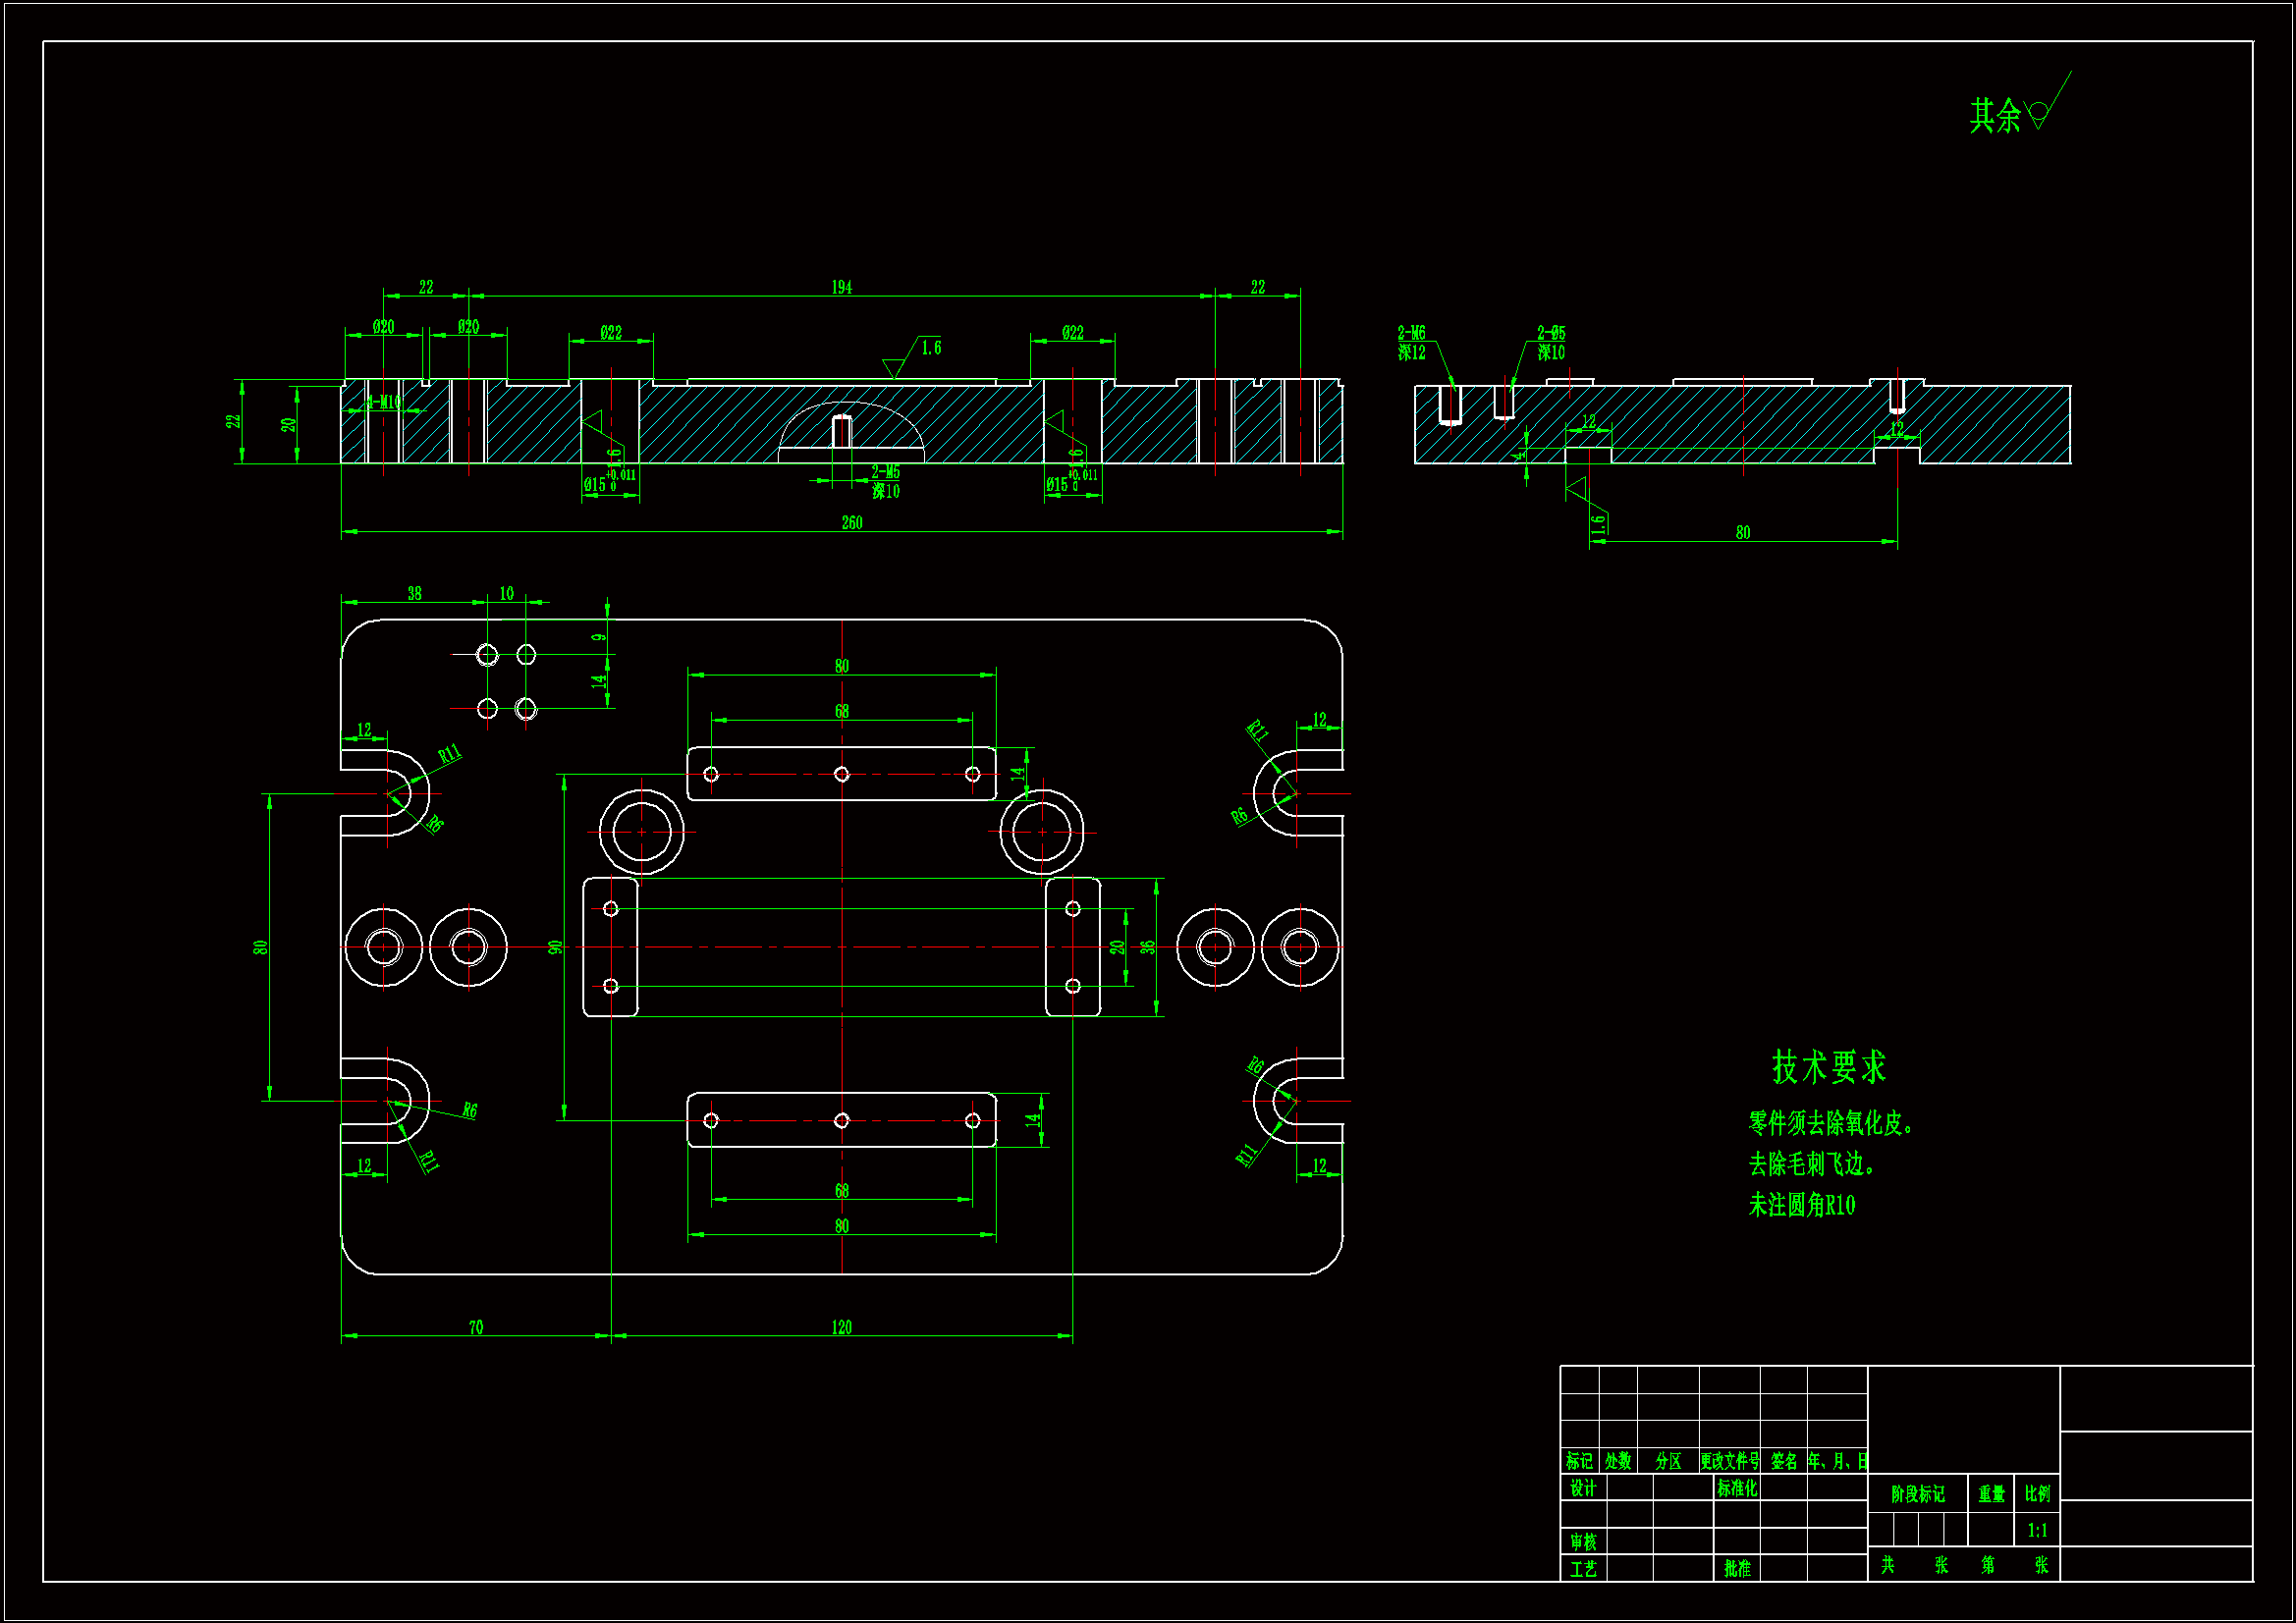
Task: Select the 阶段标记 title block cell
Action: click(x=1917, y=1494)
